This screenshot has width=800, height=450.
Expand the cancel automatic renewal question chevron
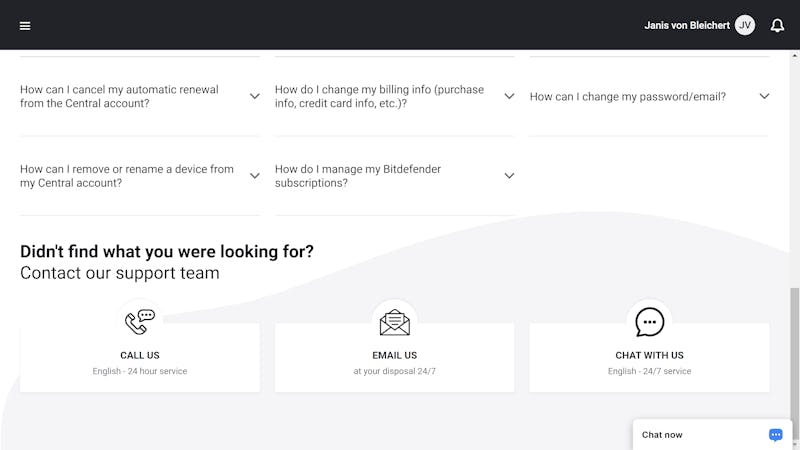[x=255, y=96]
